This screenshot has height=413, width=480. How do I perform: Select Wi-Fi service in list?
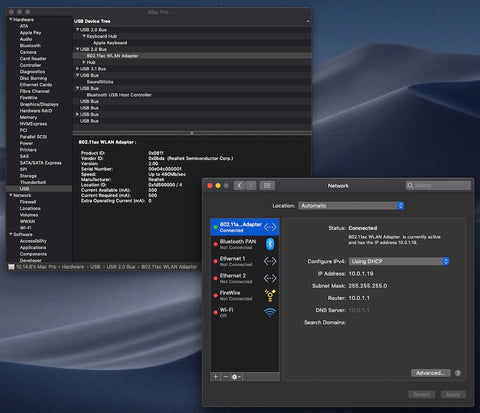tap(245, 313)
